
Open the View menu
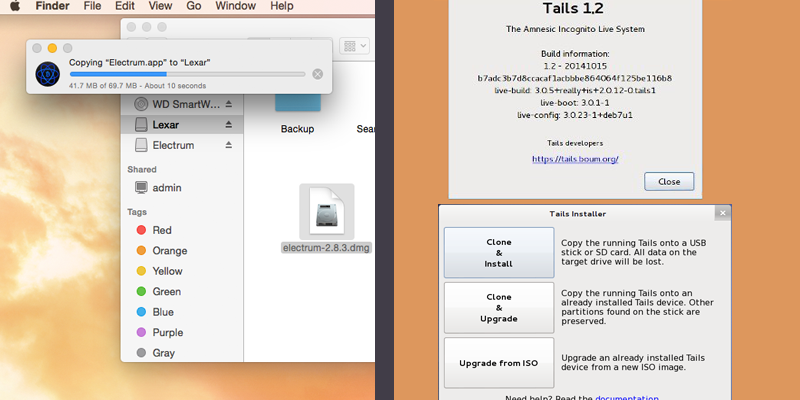tap(160, 6)
